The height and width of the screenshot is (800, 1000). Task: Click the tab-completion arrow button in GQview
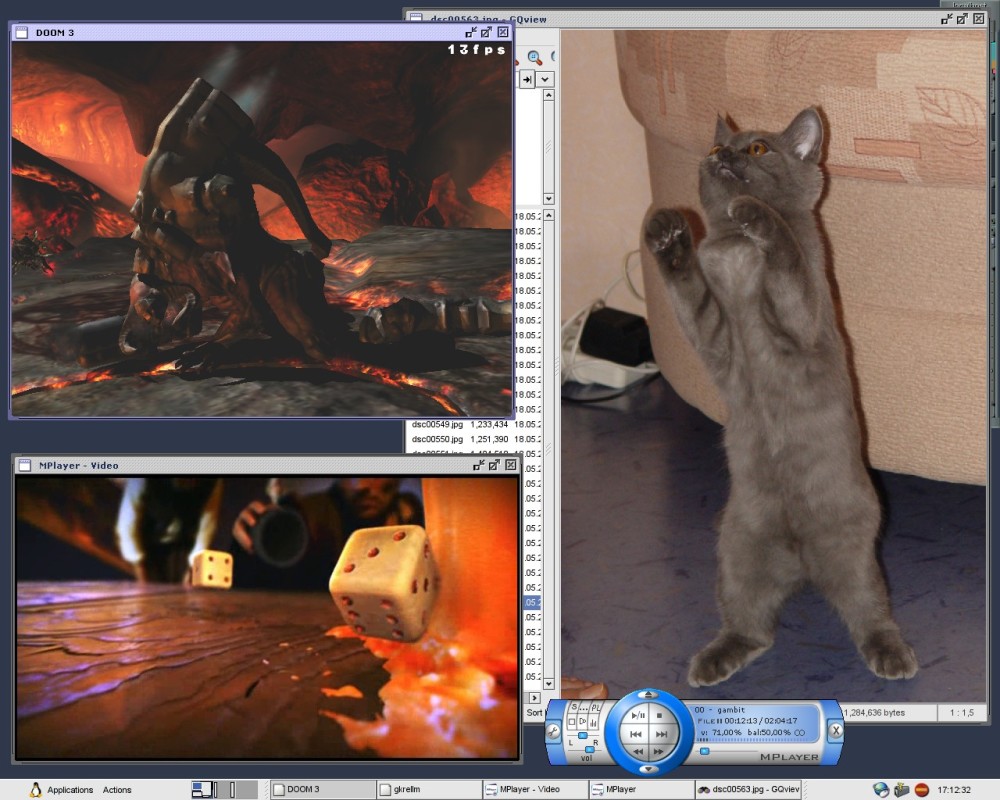point(527,80)
